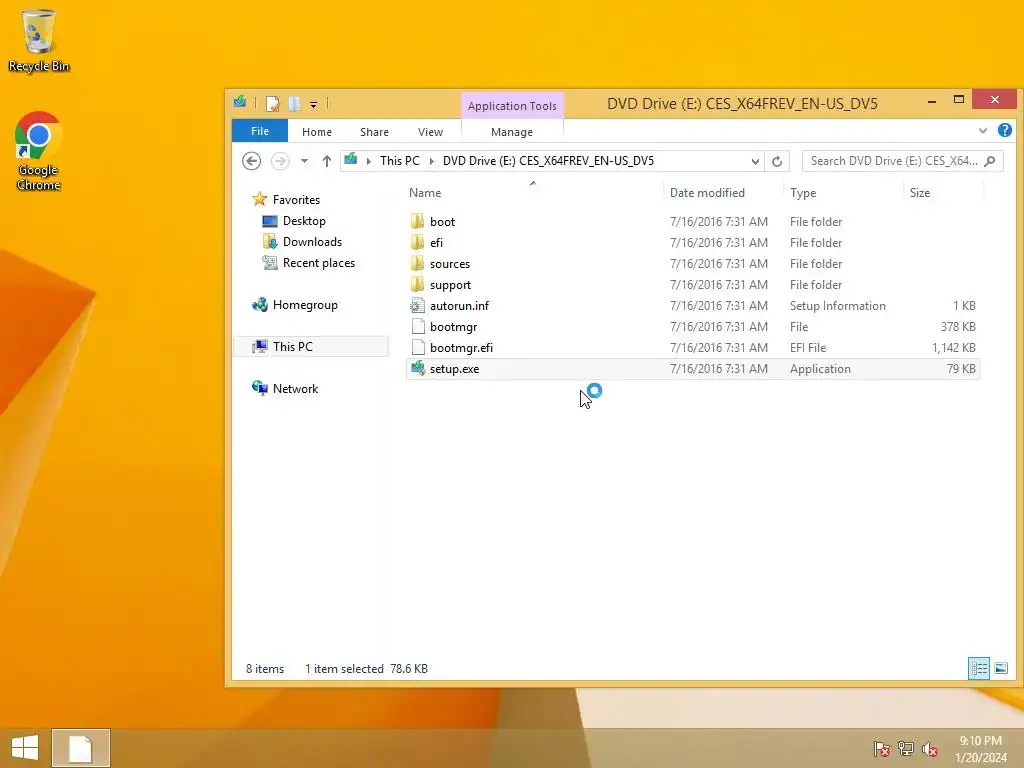This screenshot has width=1024, height=768.
Task: Open the Recycle Bin desktop icon
Action: click(x=39, y=40)
